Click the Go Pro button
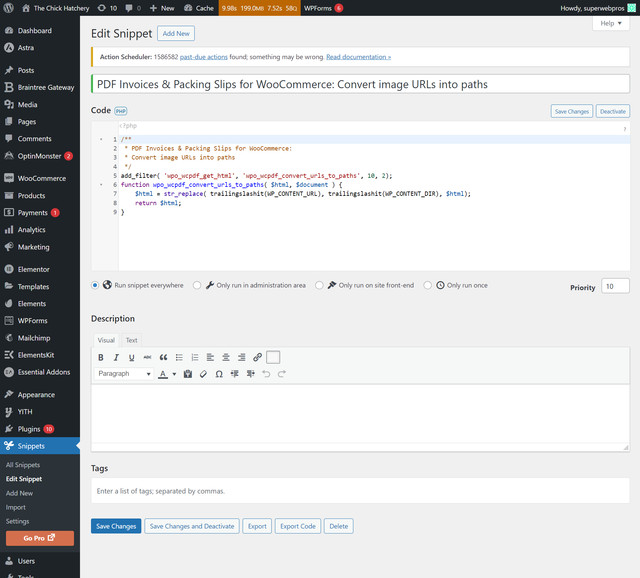 point(40,538)
